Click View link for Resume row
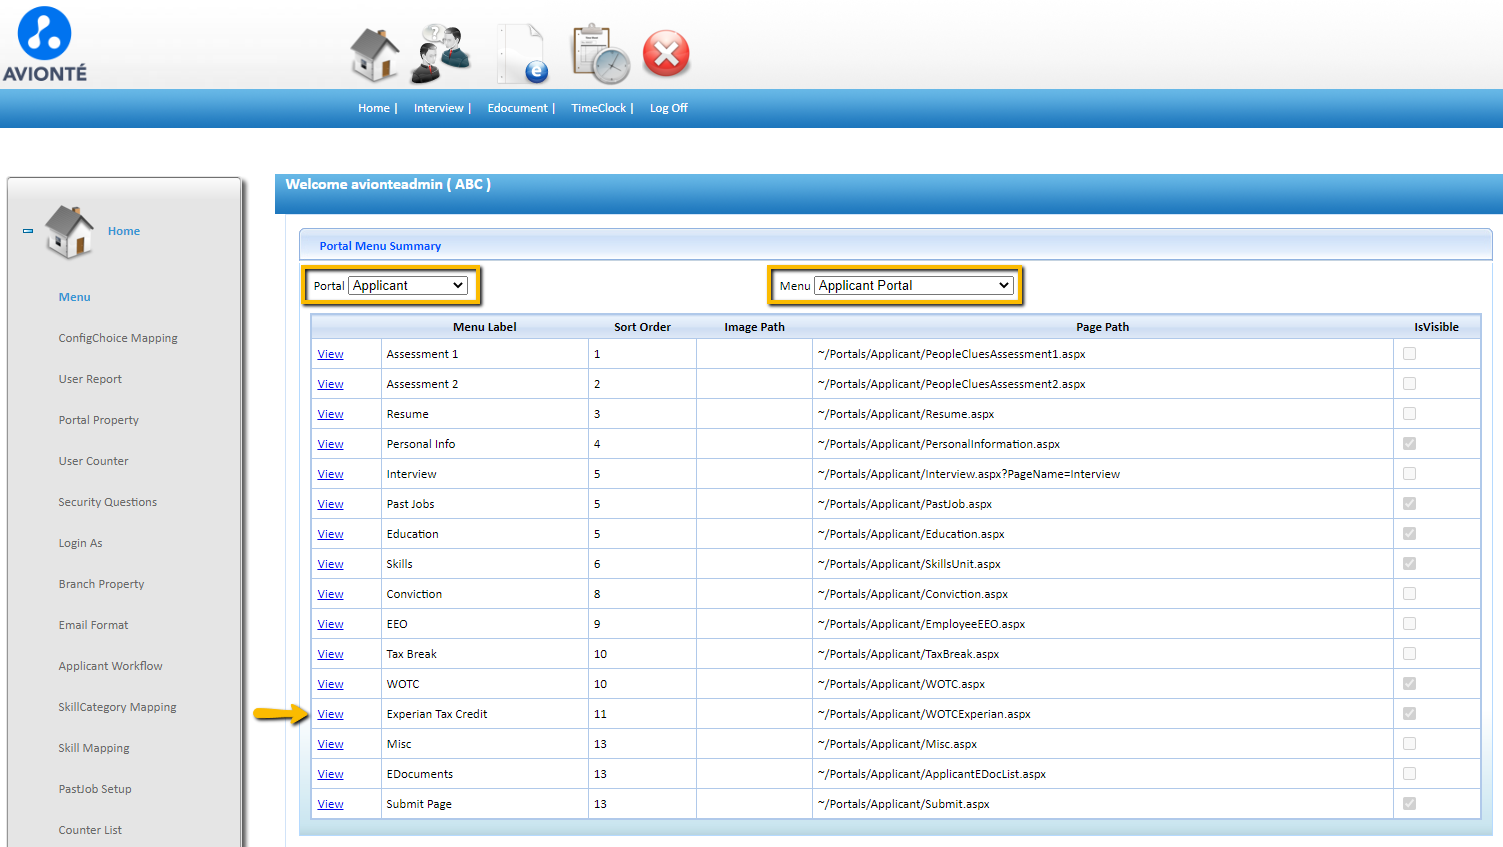The image size is (1503, 847). pos(330,414)
